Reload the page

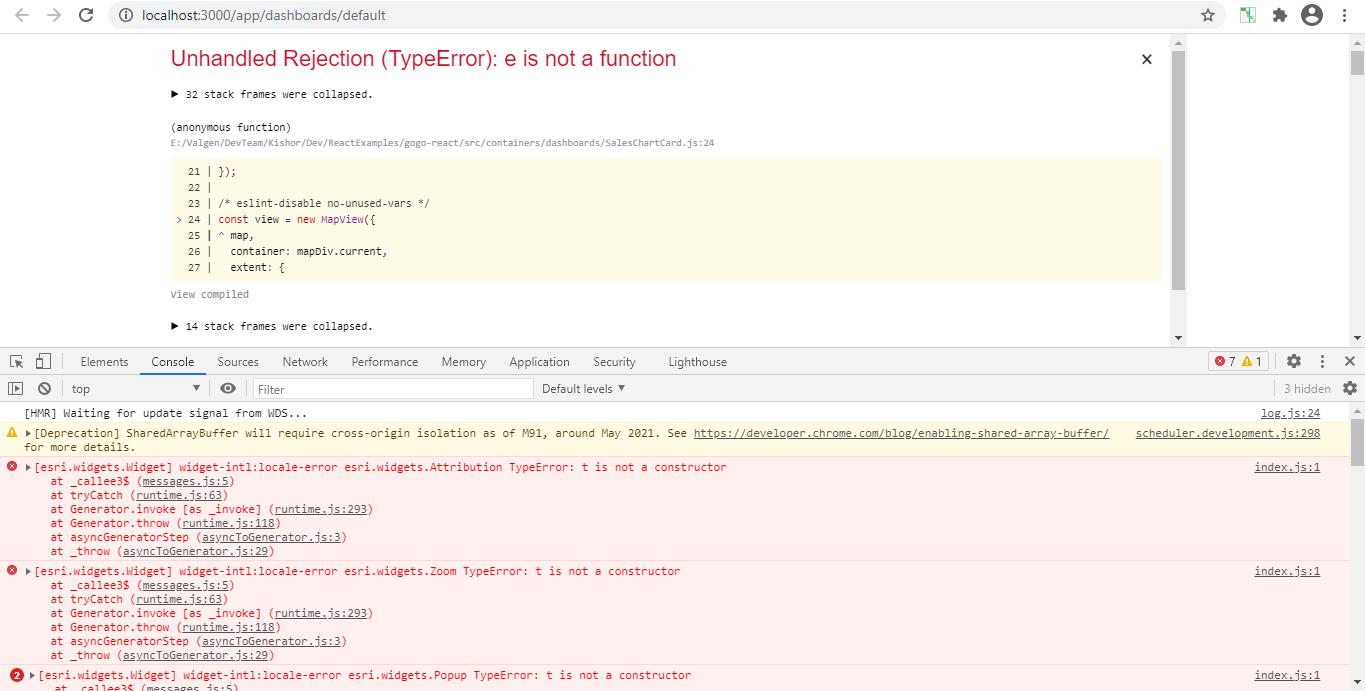click(86, 15)
